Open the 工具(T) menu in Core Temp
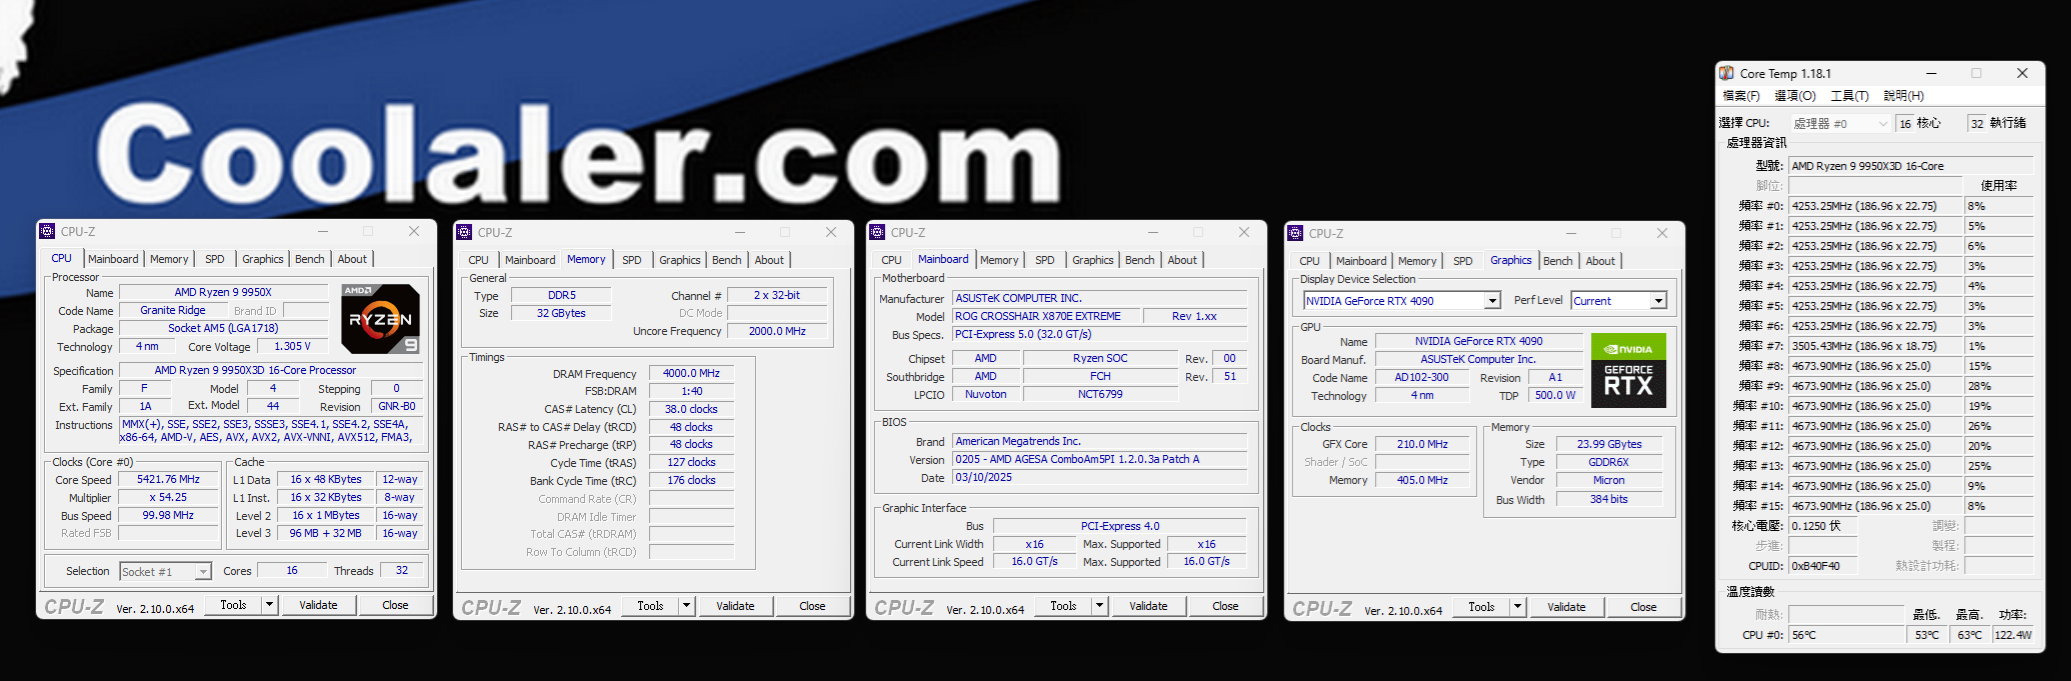The height and width of the screenshot is (681, 2071). click(x=1850, y=96)
